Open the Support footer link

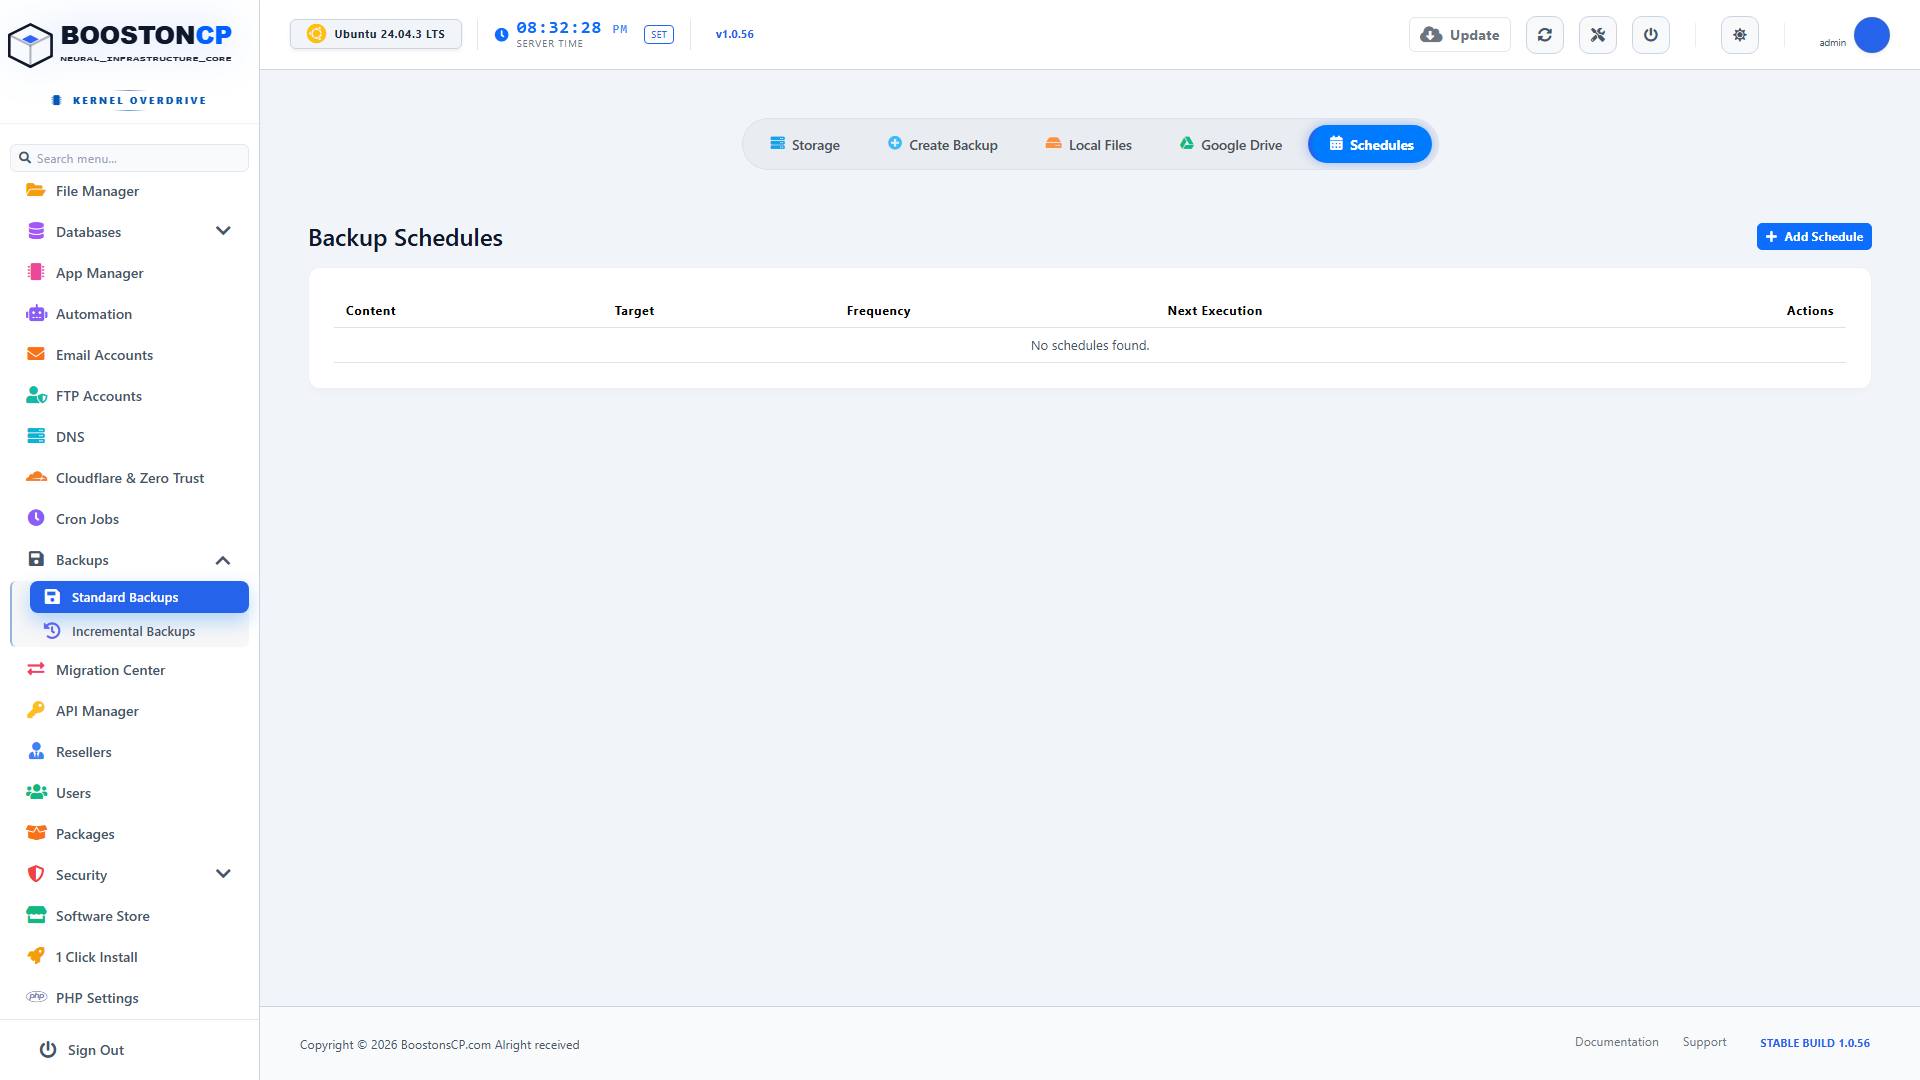pos(1704,1042)
